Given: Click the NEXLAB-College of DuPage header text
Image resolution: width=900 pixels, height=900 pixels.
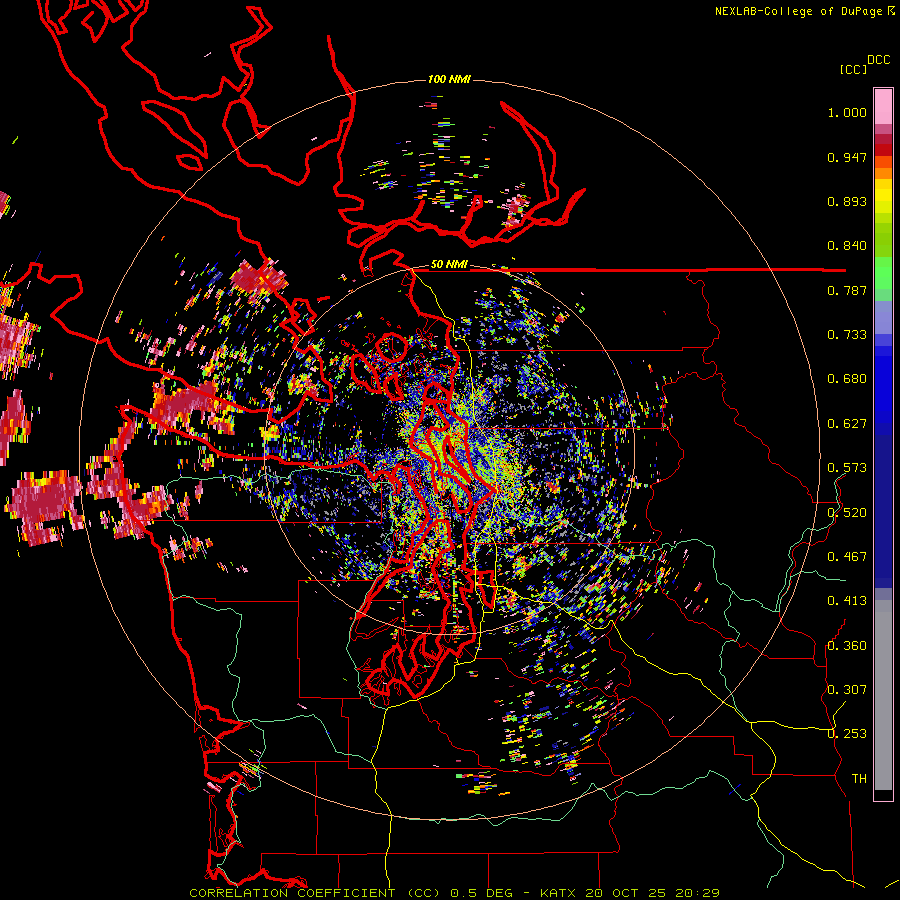Looking at the screenshot, I should click(805, 11).
